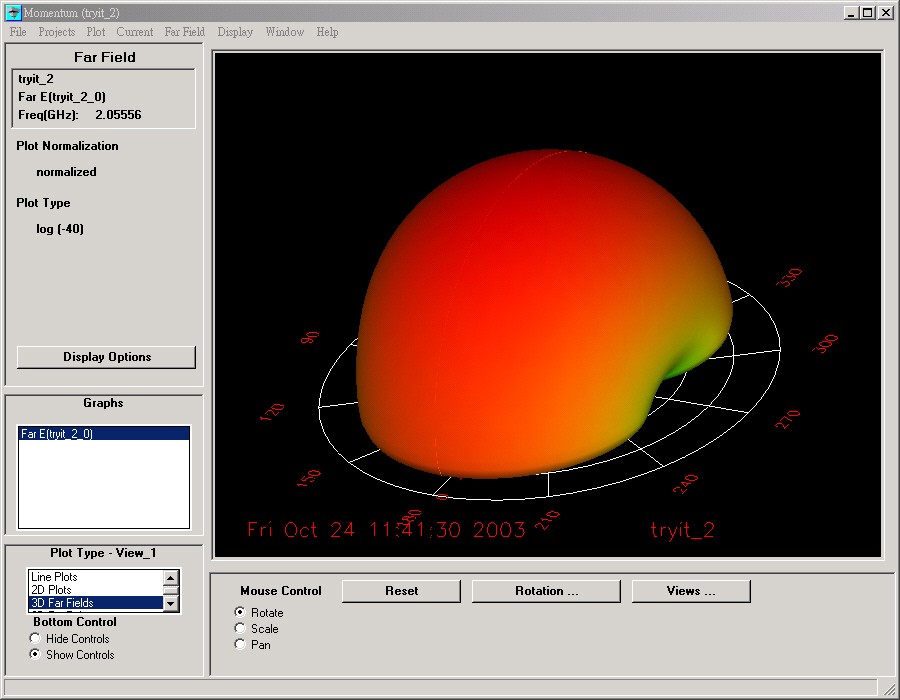The height and width of the screenshot is (700, 900).
Task: Open the File menu
Action: 18,32
